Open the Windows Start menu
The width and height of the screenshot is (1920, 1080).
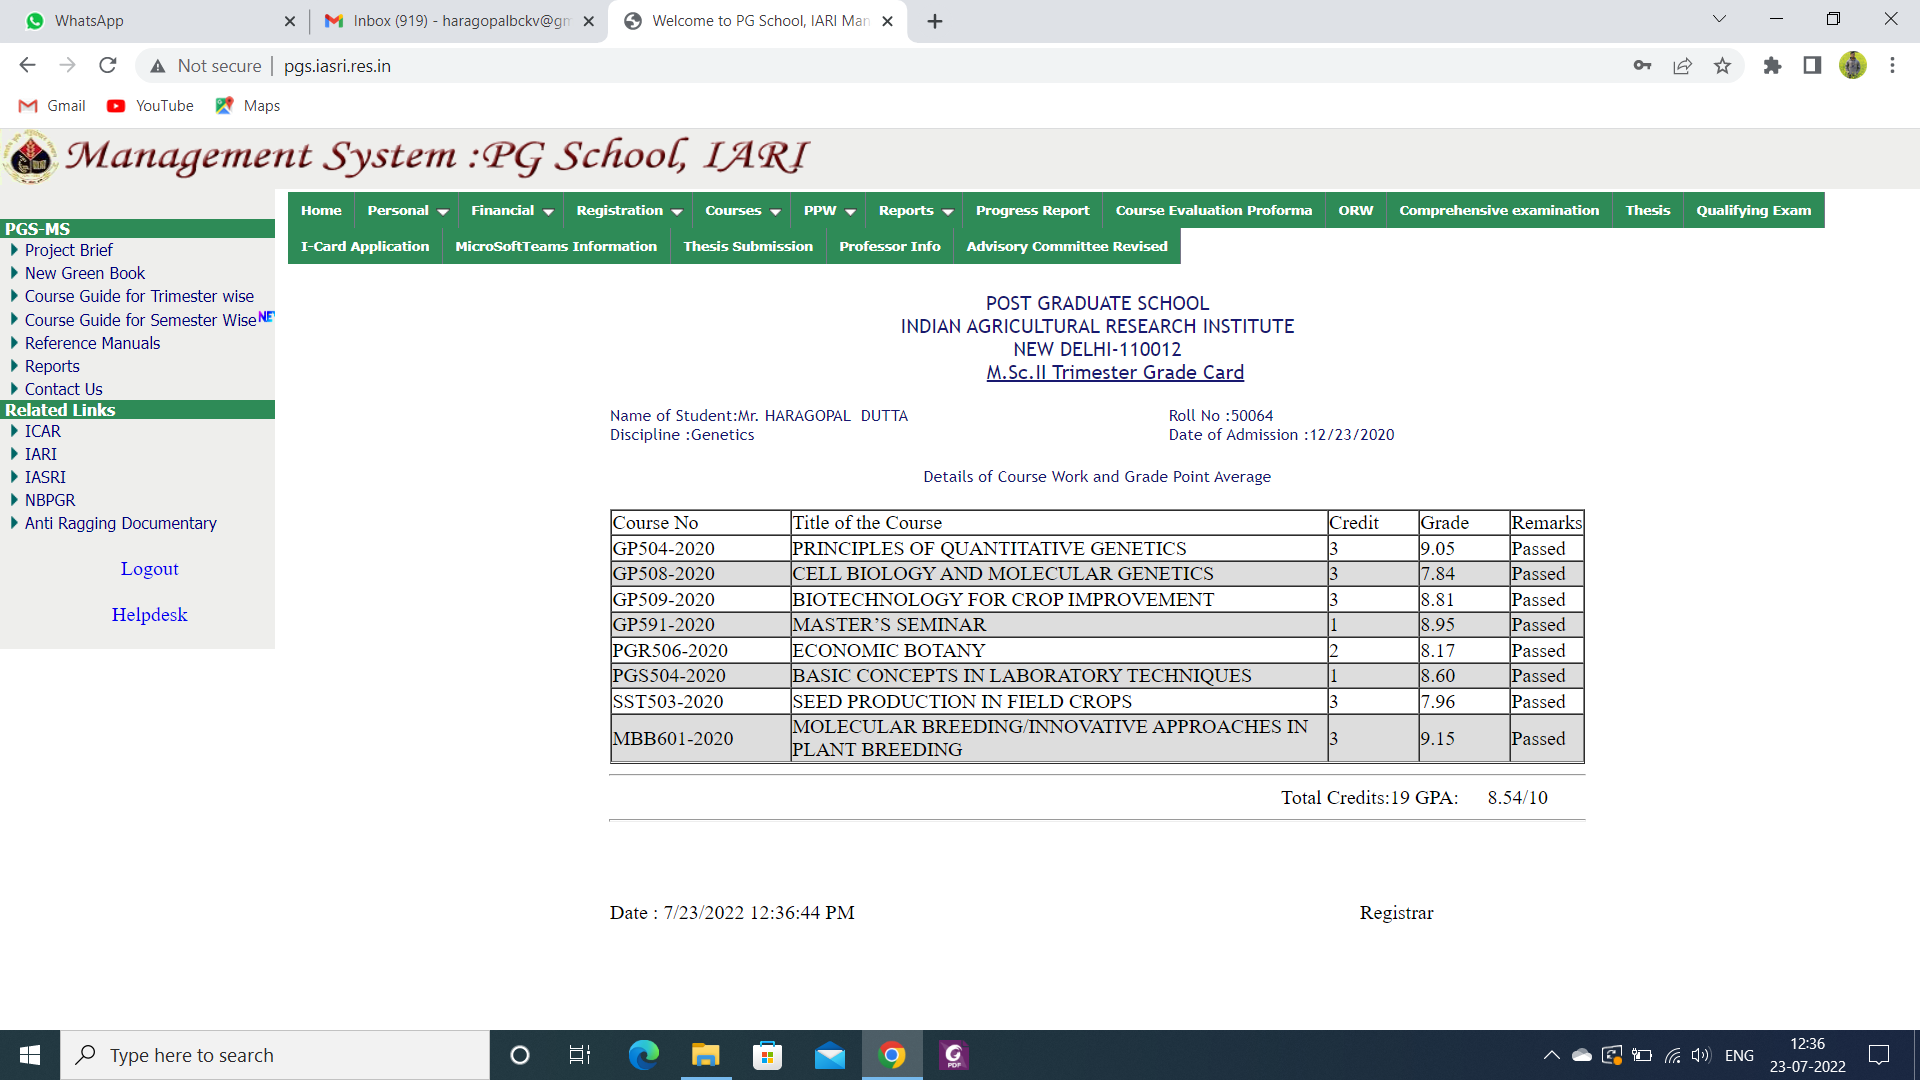point(30,1055)
